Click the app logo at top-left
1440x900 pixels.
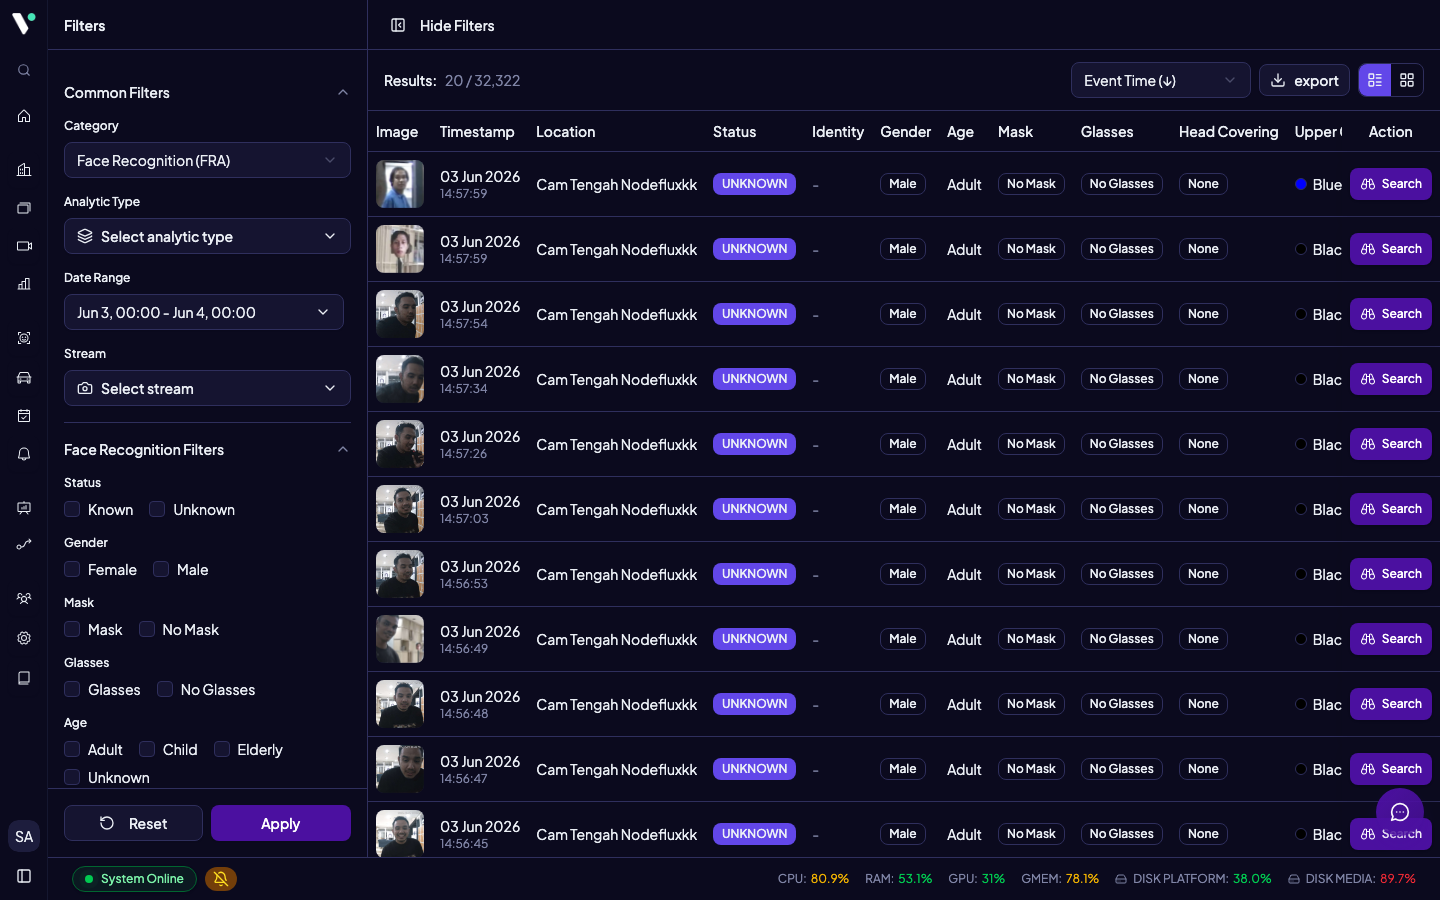[x=24, y=22]
